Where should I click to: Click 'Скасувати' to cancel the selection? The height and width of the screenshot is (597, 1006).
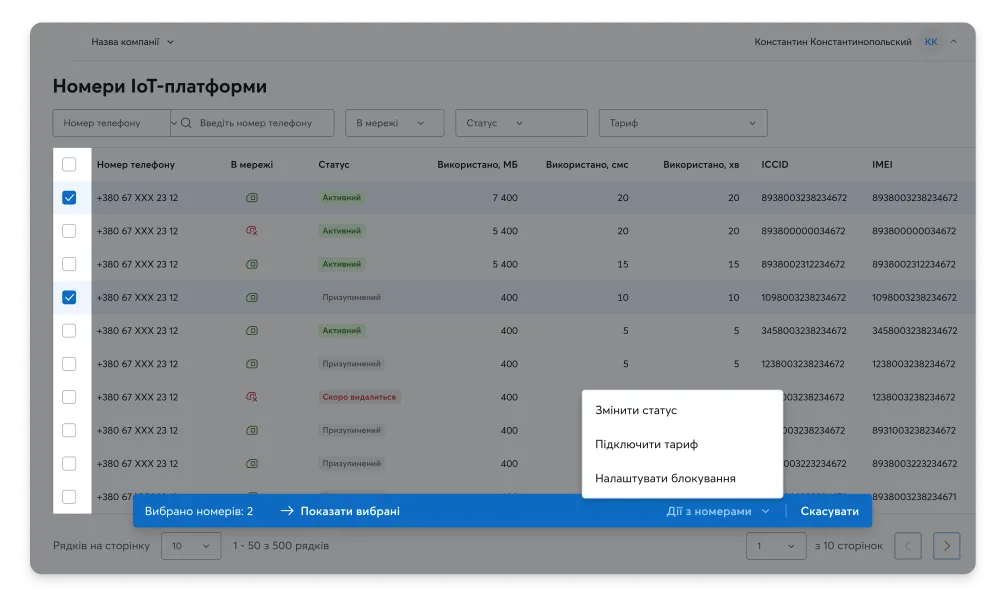pyautogui.click(x=830, y=511)
